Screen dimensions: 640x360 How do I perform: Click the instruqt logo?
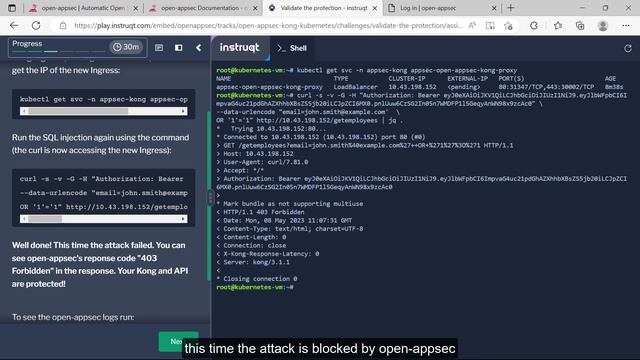pyautogui.click(x=240, y=47)
